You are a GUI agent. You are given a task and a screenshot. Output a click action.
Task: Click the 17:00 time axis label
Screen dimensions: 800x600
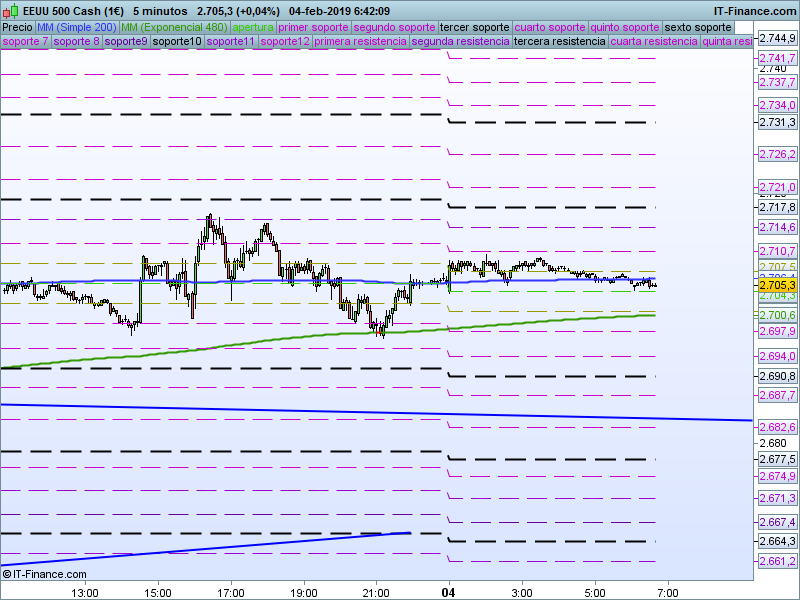point(231,593)
